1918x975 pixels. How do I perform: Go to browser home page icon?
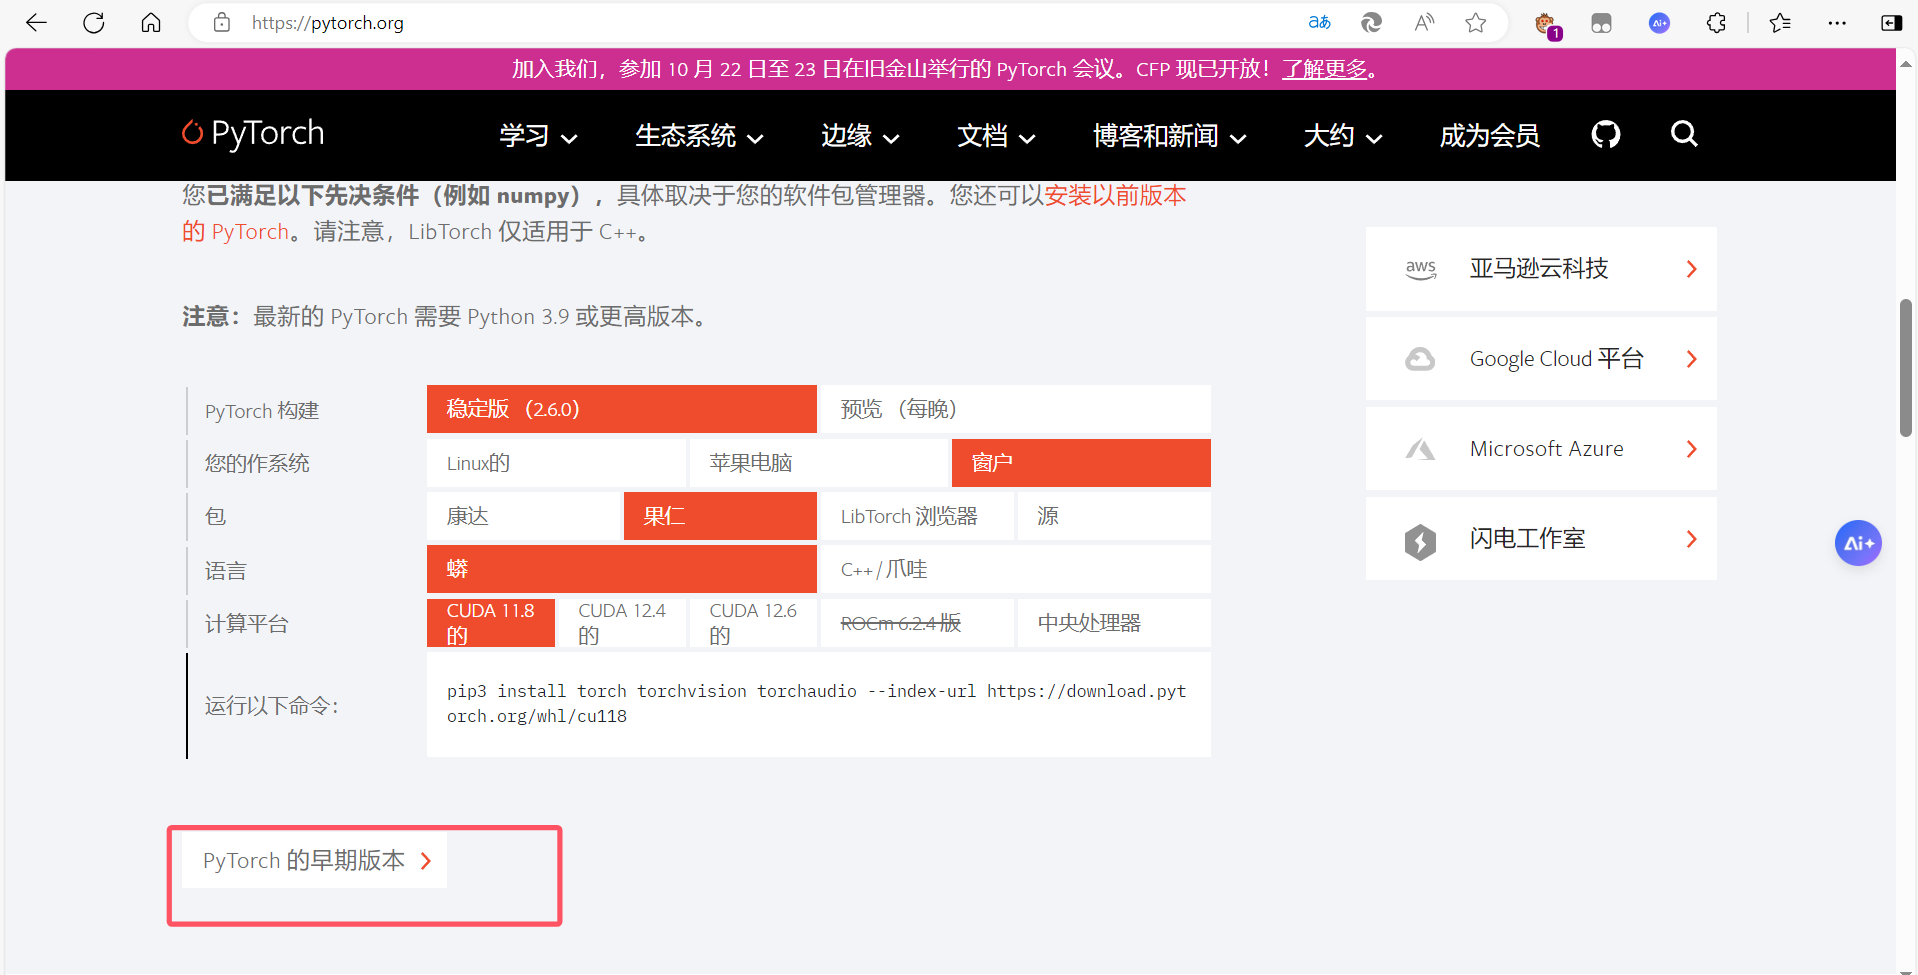tap(151, 23)
